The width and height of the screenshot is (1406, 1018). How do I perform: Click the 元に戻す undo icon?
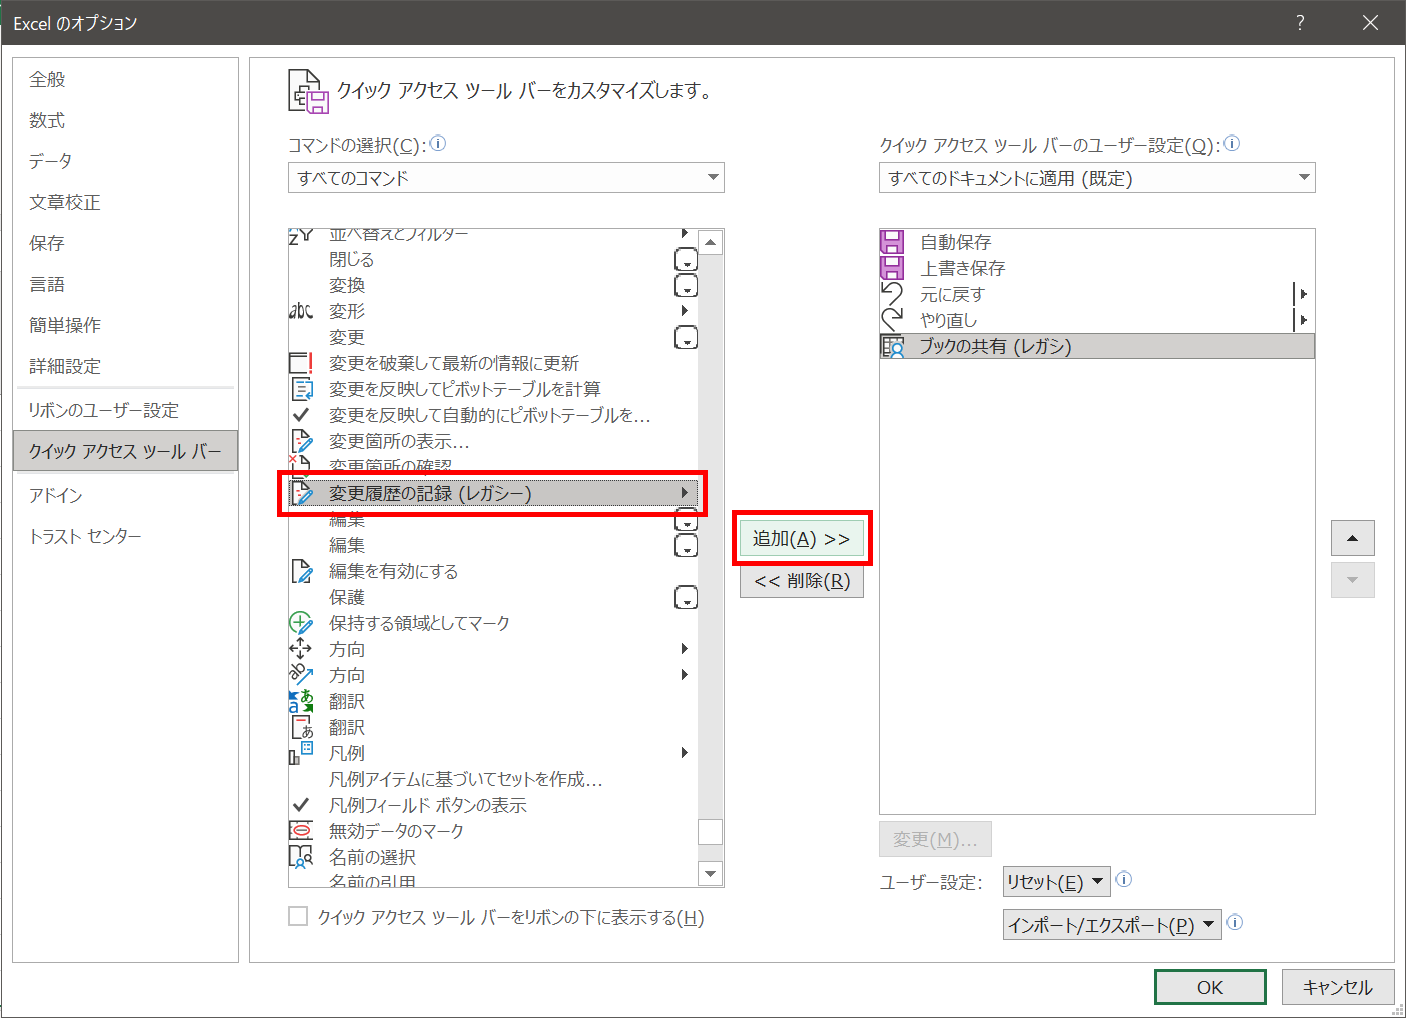[x=892, y=294]
